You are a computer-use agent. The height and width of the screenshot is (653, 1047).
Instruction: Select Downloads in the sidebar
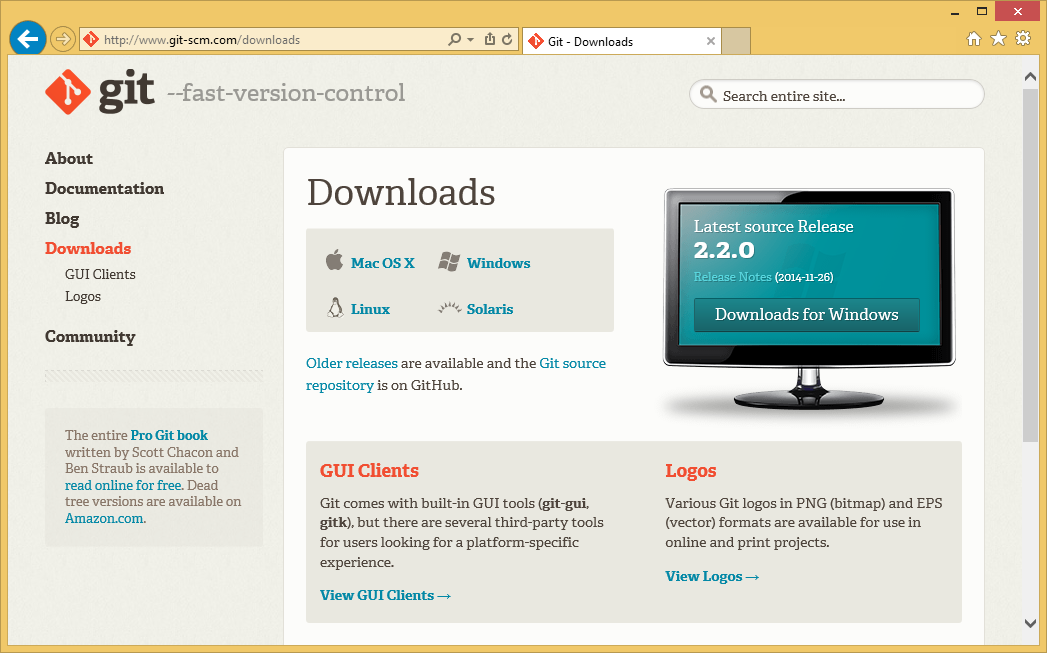(88, 248)
